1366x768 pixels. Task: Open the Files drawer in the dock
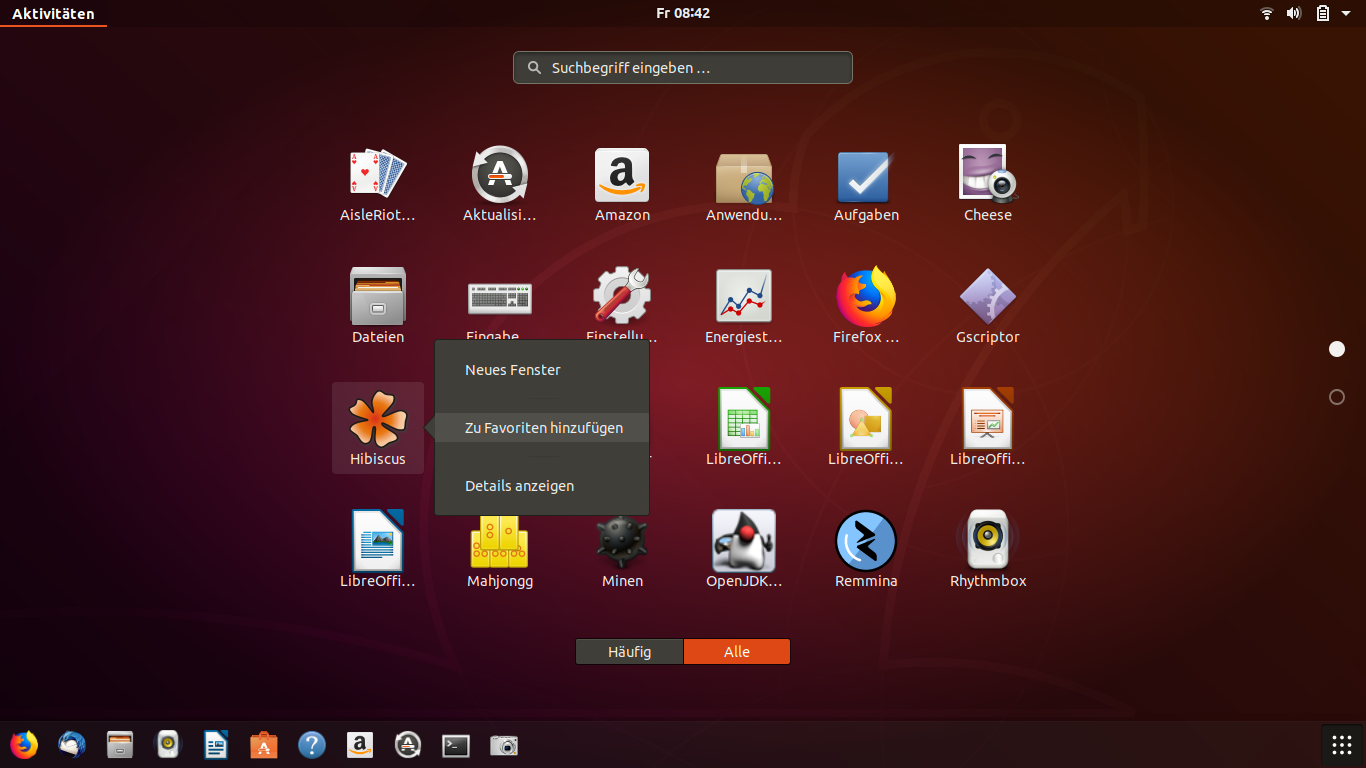click(x=120, y=745)
